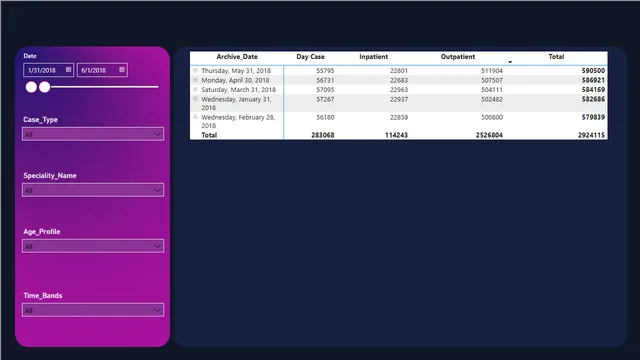Viewport: 640px width, 360px height.
Task: Click the Age_Profile slicer label
Action: (x=42, y=231)
